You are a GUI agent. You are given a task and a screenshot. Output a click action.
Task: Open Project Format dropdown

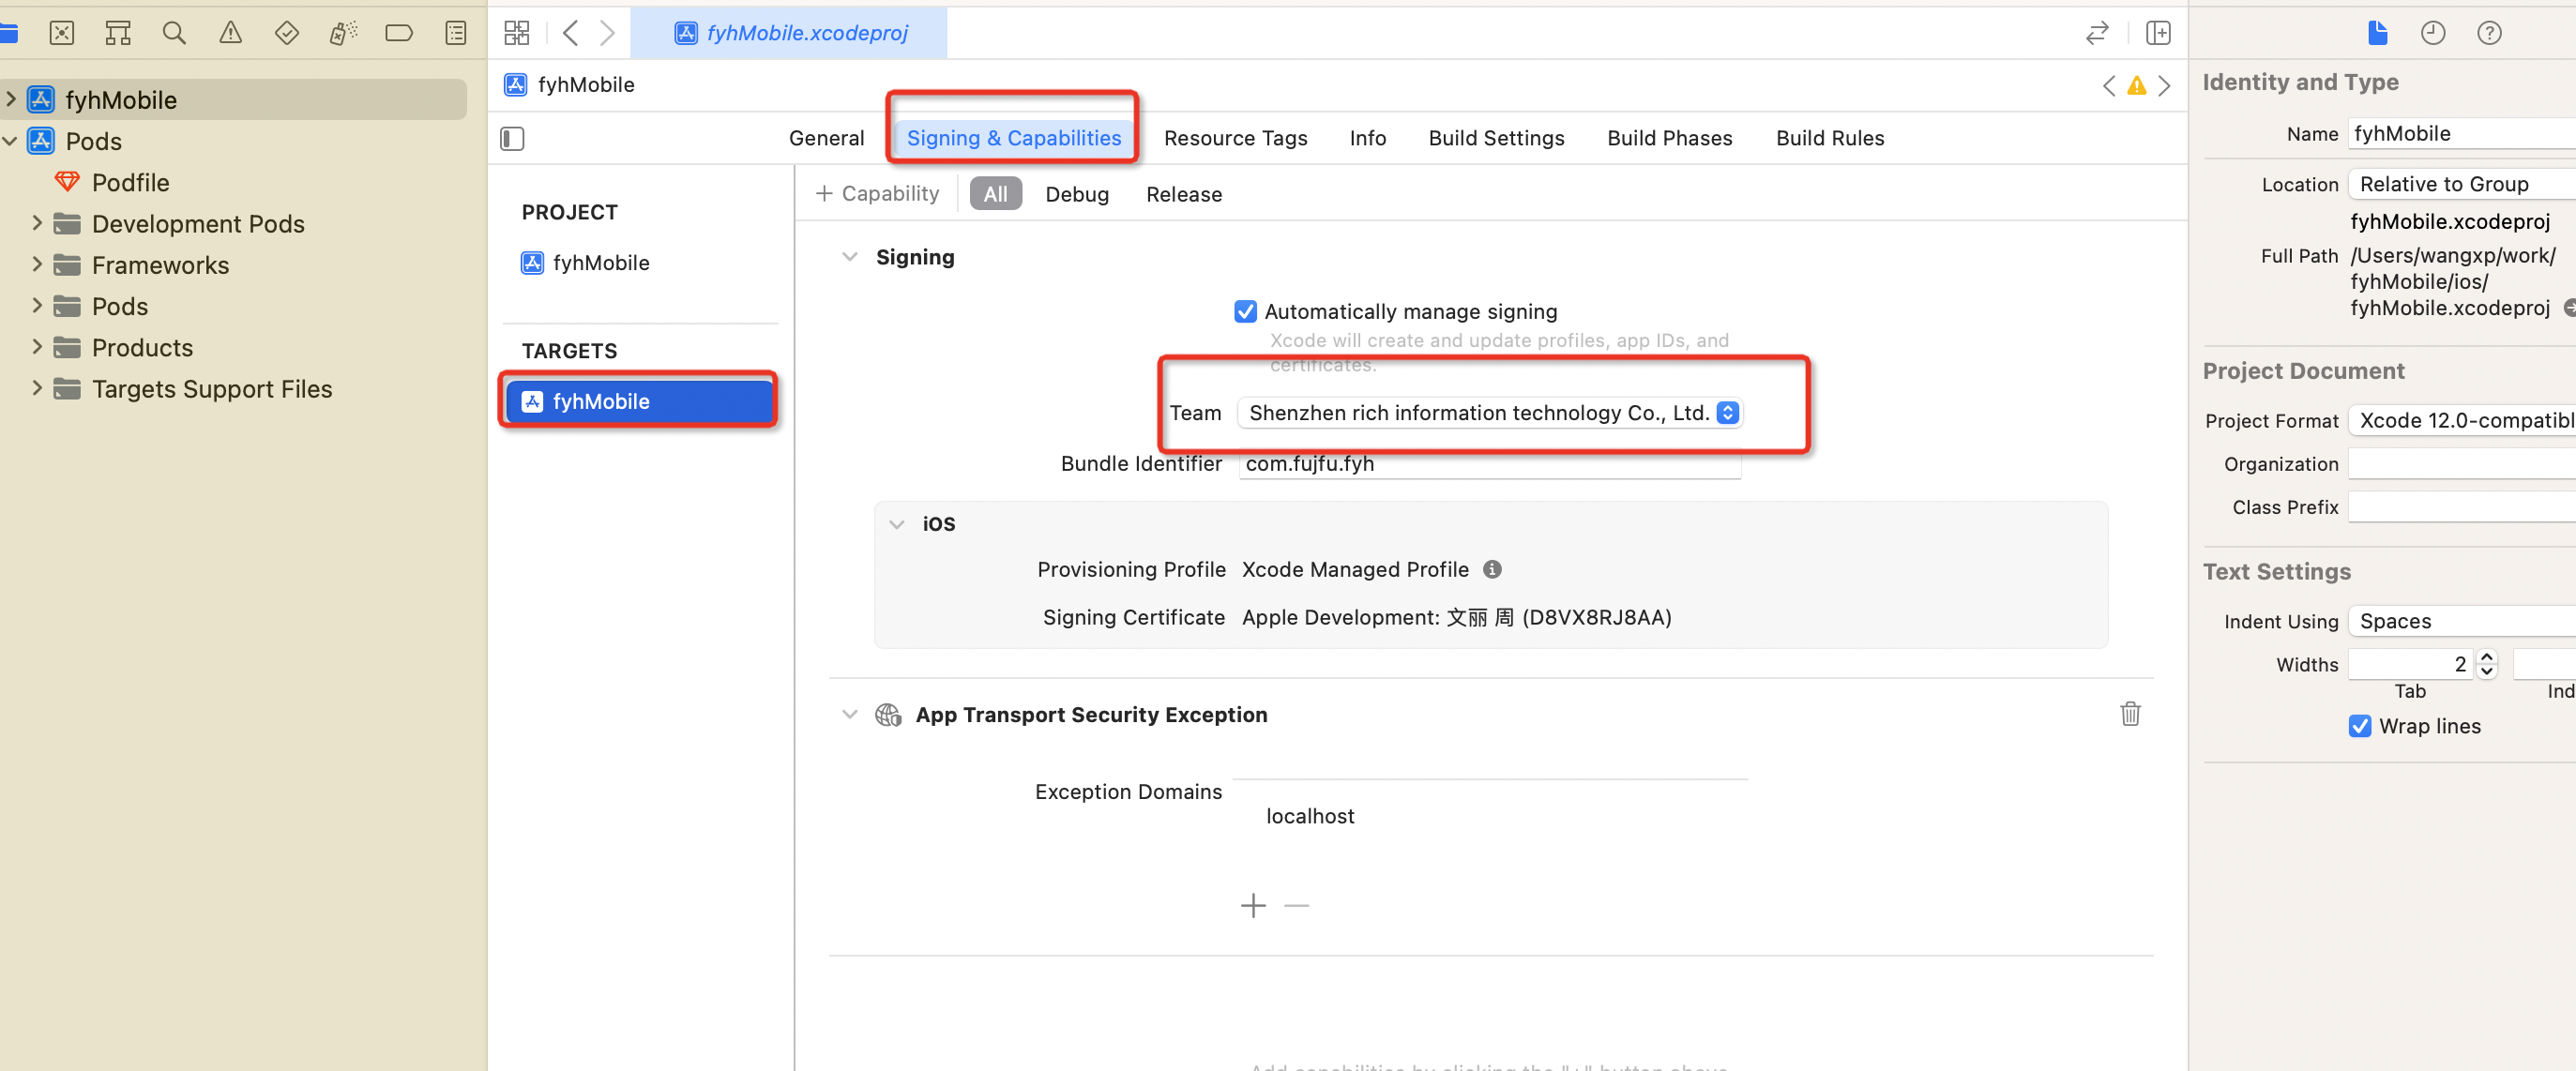tap(2460, 420)
